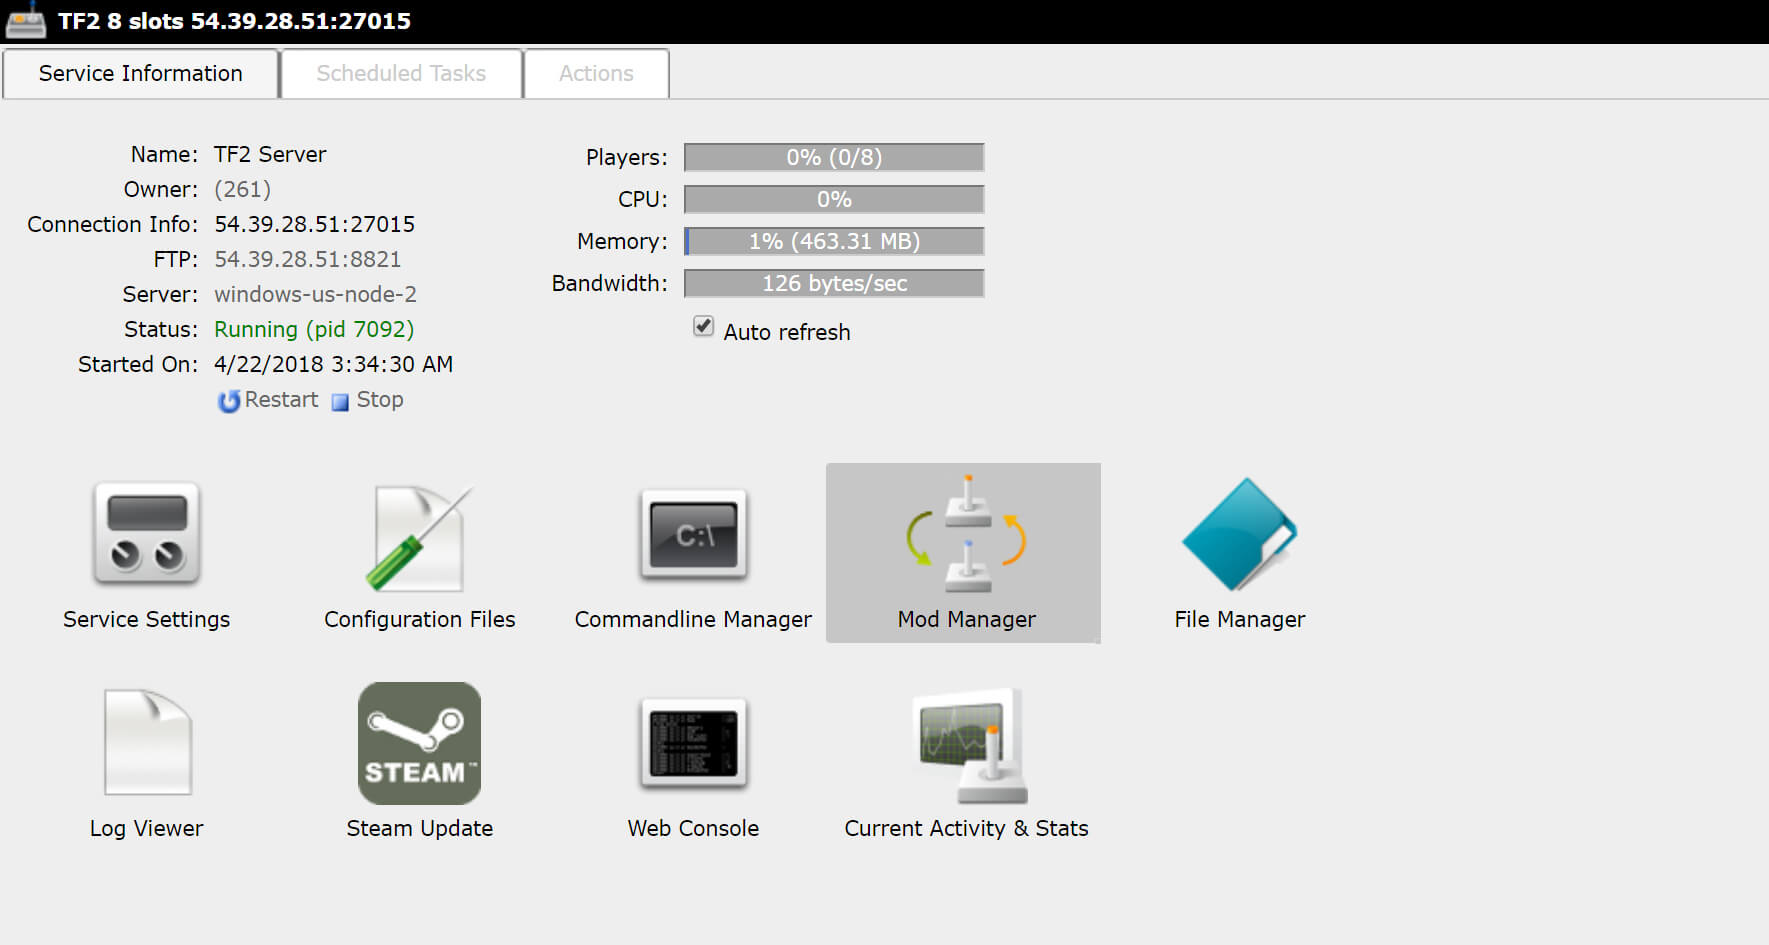
Task: Open the Mod Manager icon
Action: [966, 534]
